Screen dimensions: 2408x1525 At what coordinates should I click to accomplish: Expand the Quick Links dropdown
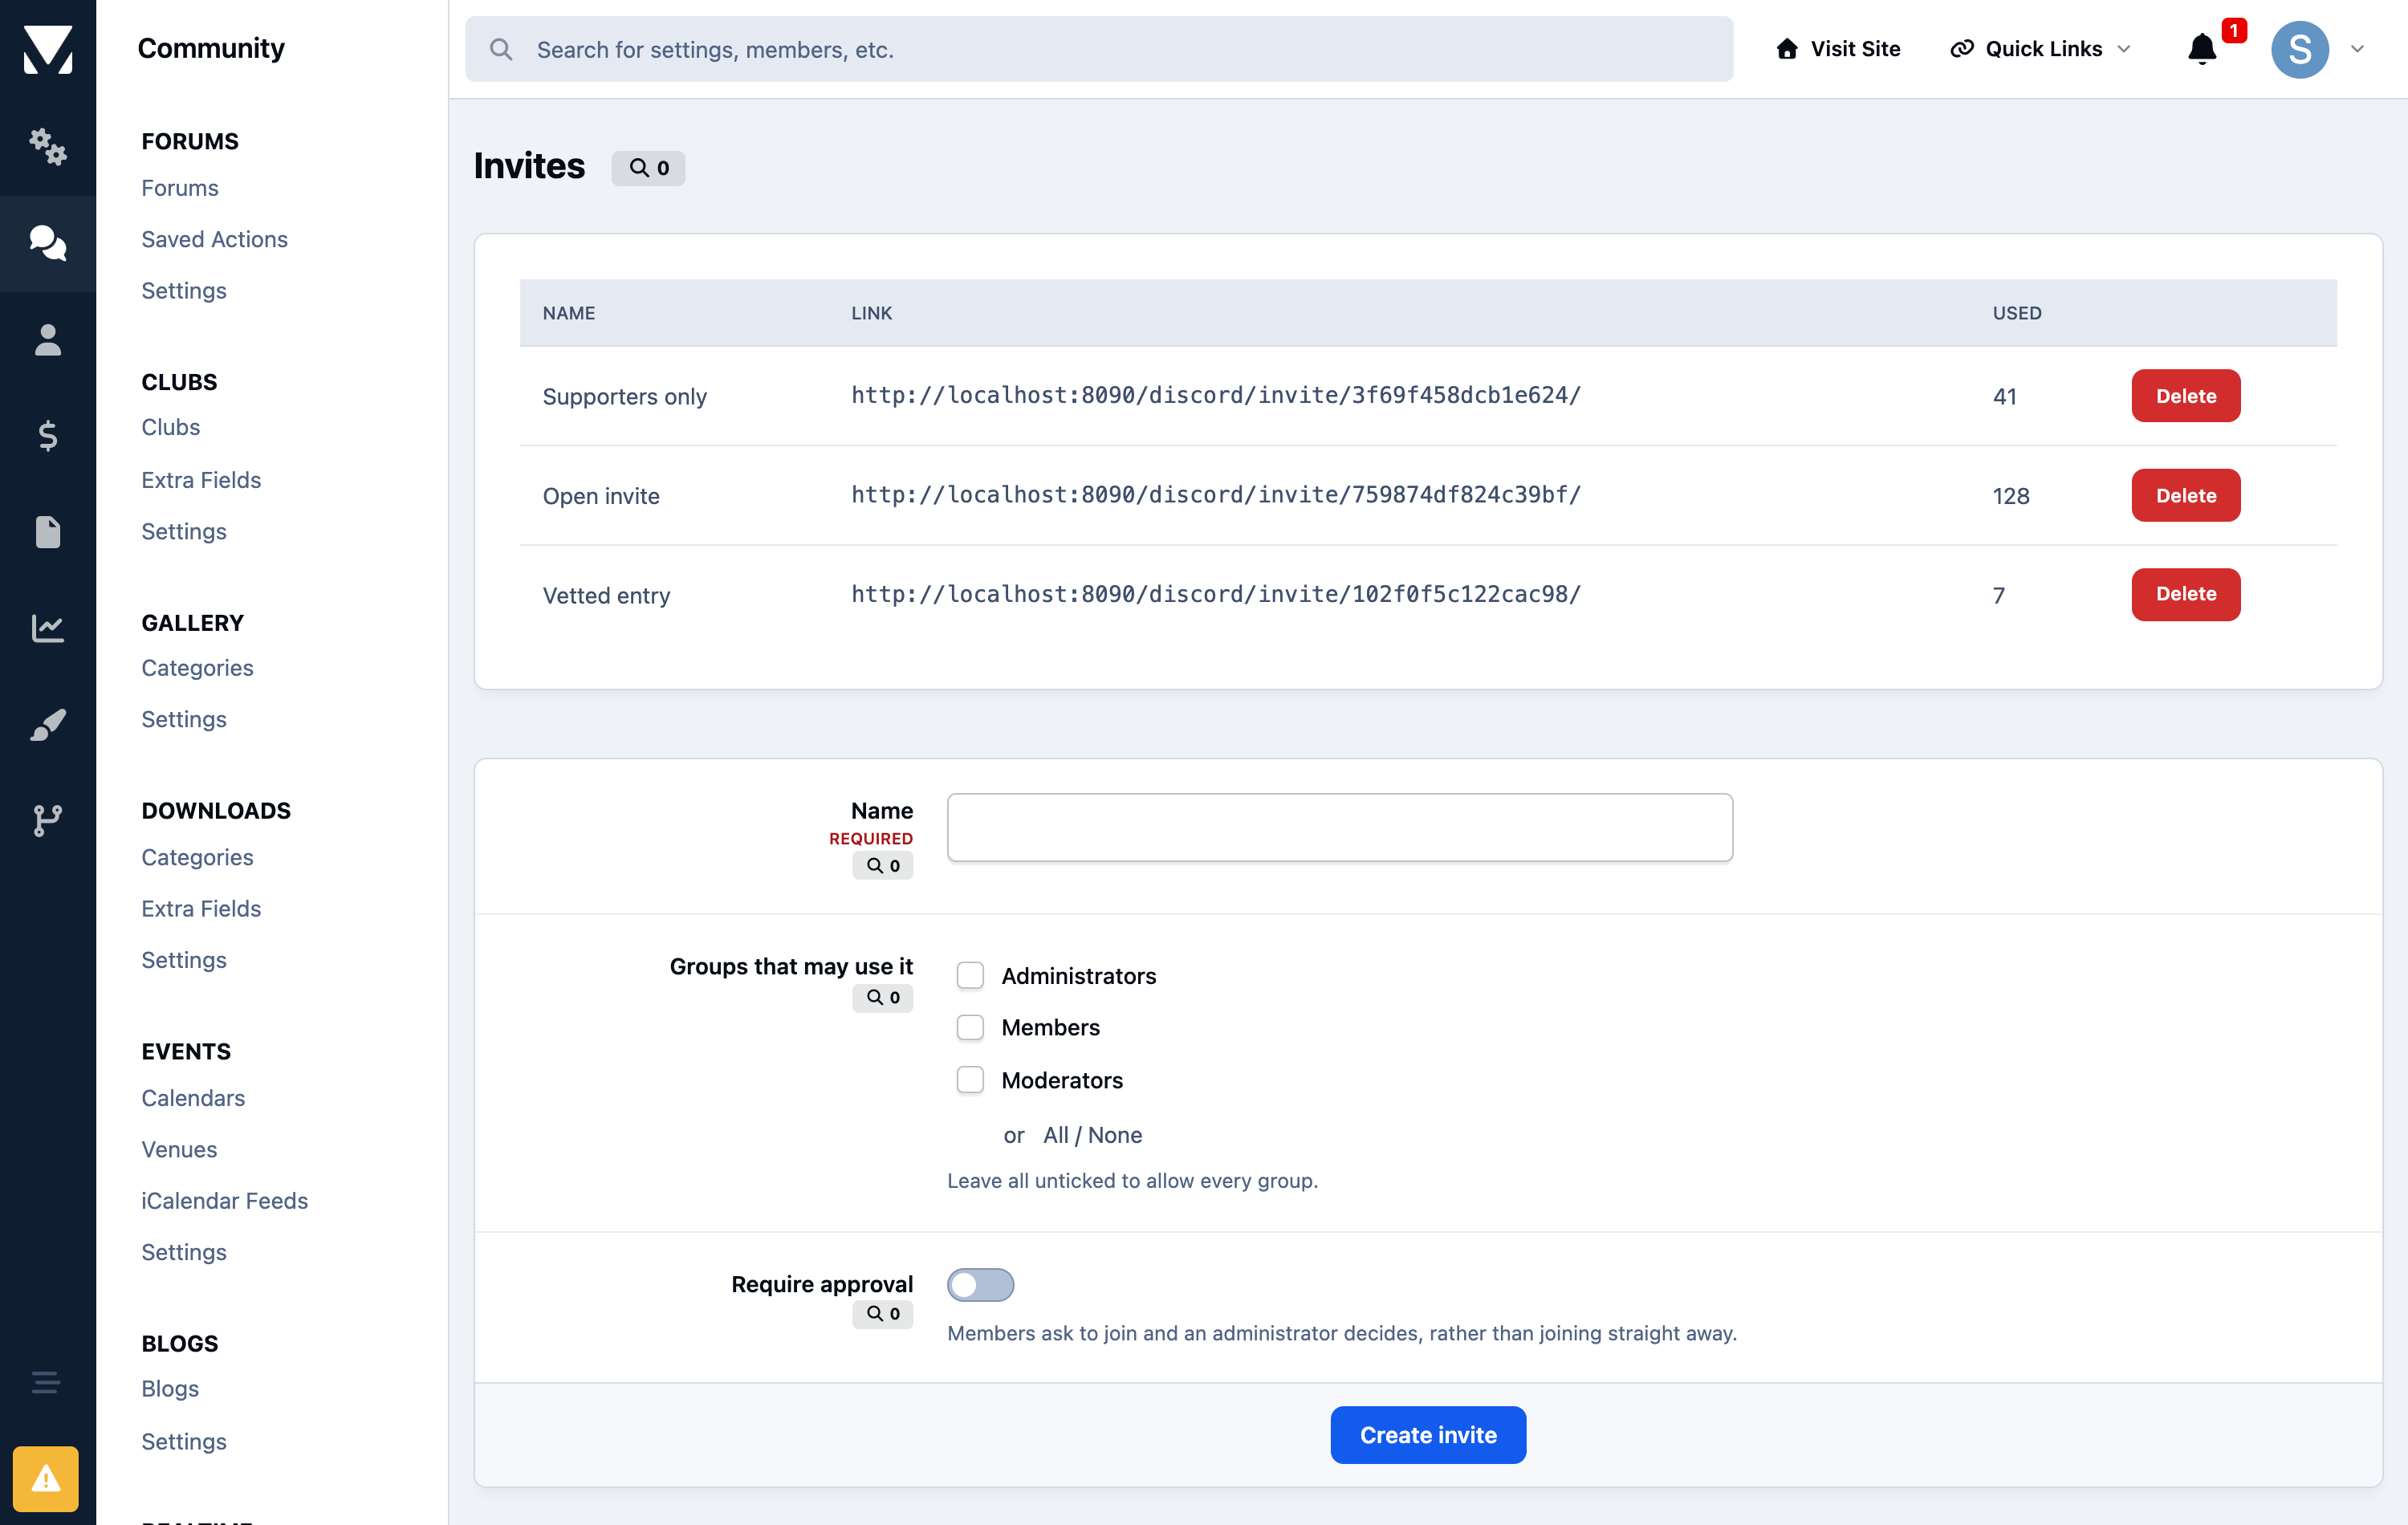click(x=2040, y=49)
